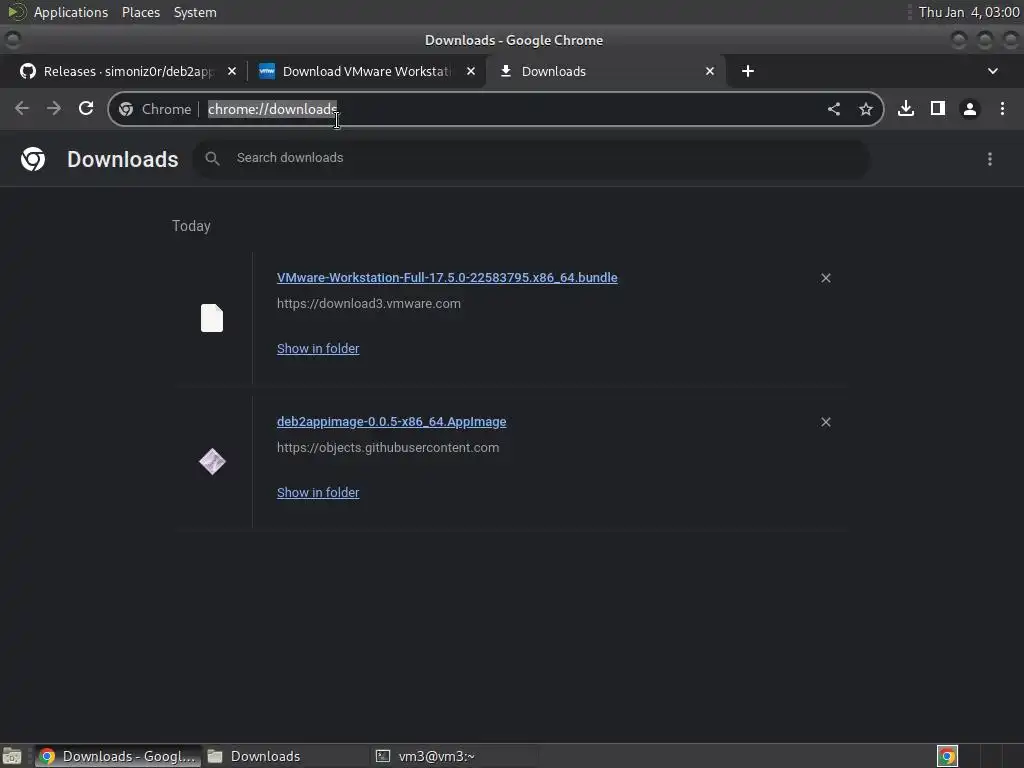The width and height of the screenshot is (1024, 768).
Task: Click https://download3.vmware.com source text
Action: [x=368, y=304]
